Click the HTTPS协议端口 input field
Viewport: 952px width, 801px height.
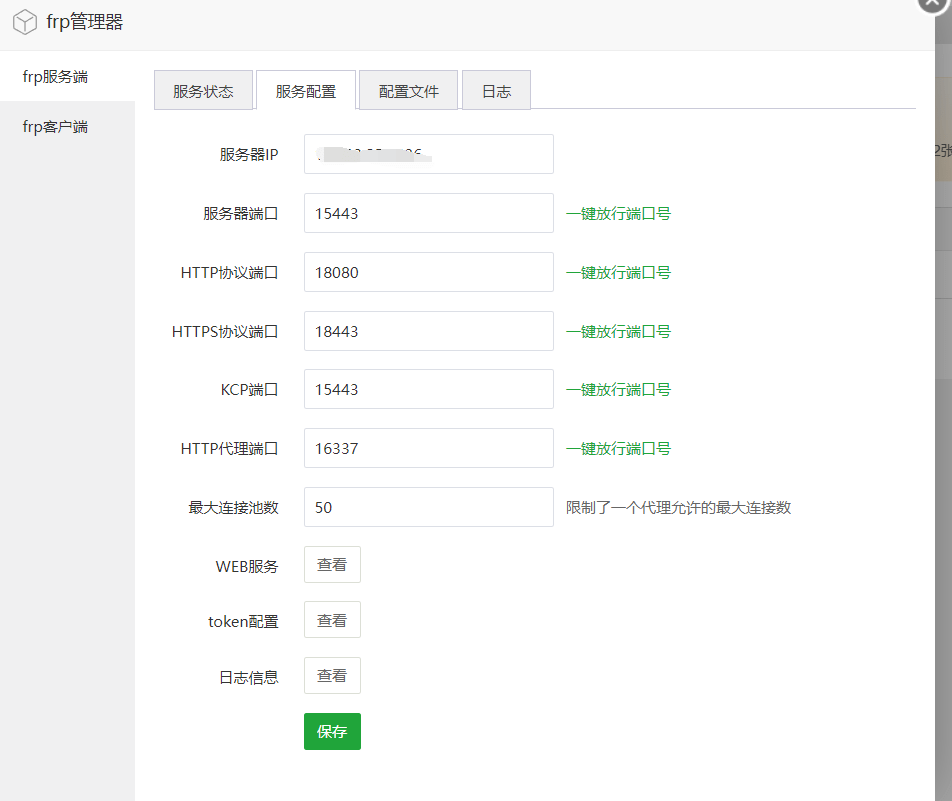point(428,331)
